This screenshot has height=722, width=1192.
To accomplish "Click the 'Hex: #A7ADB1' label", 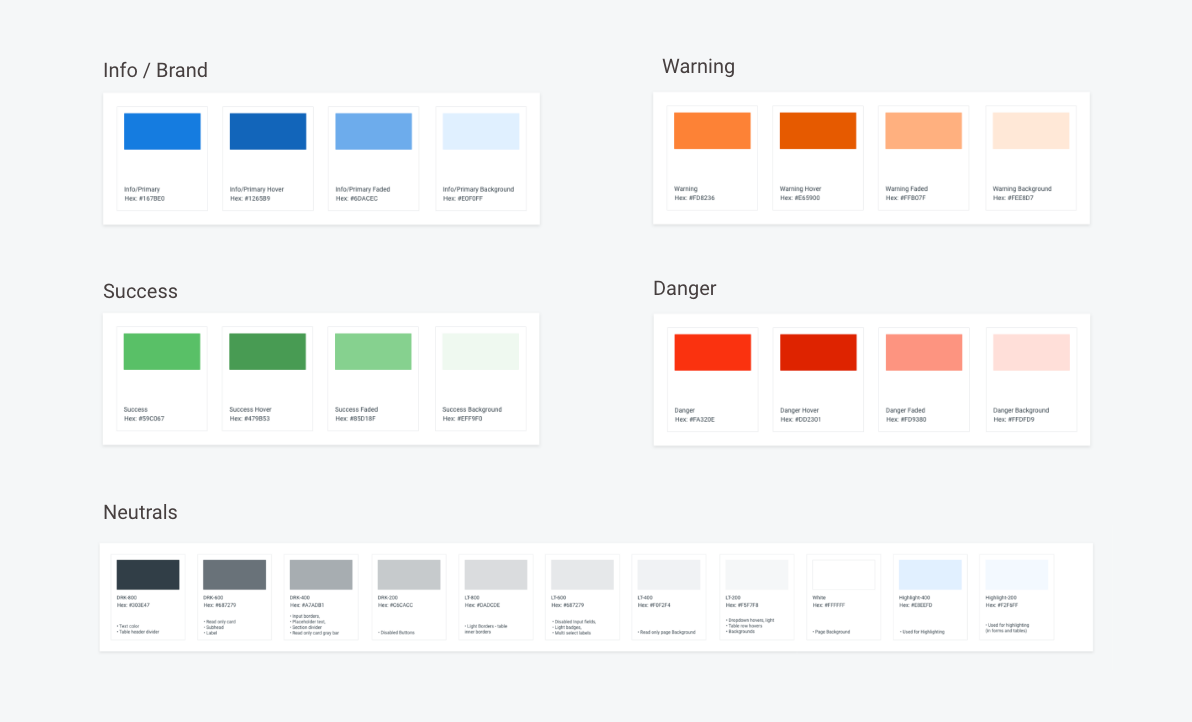I will click(307, 606).
